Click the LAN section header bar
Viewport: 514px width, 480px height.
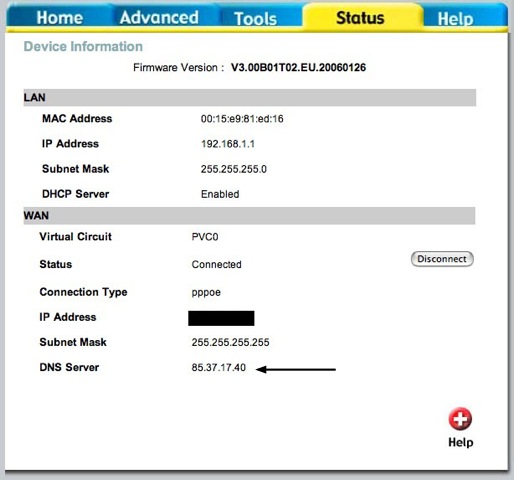tap(250, 98)
